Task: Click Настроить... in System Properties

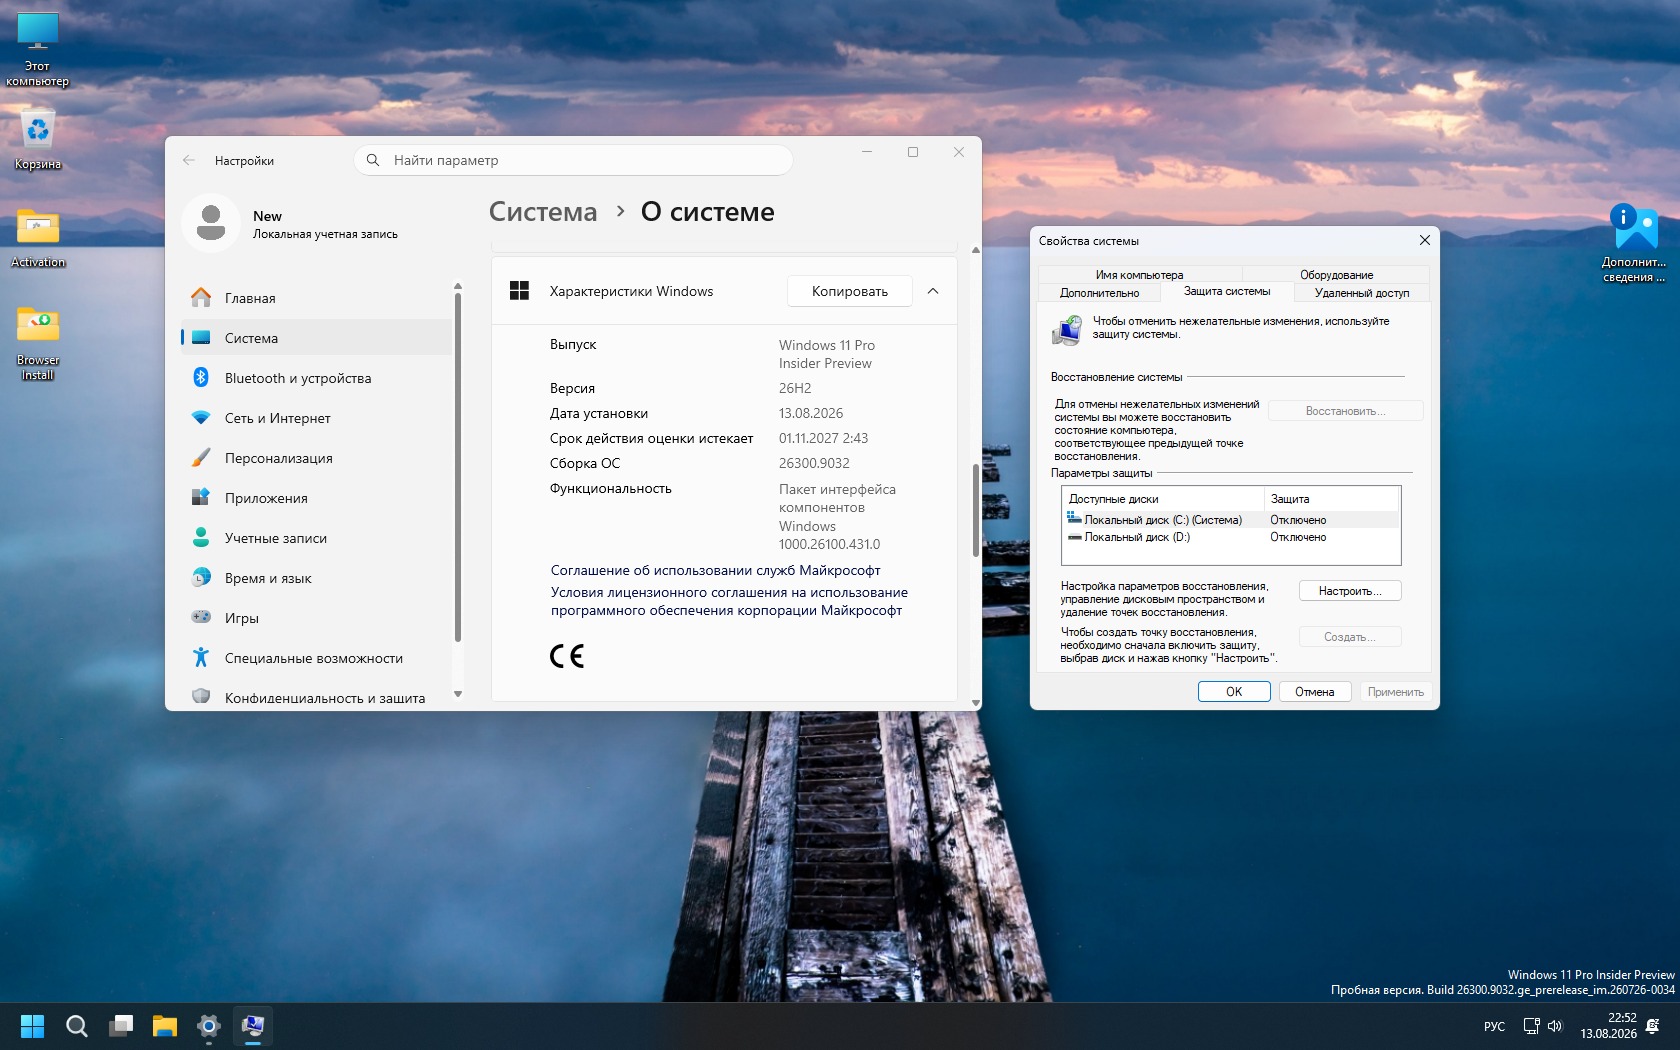Action: (x=1350, y=591)
